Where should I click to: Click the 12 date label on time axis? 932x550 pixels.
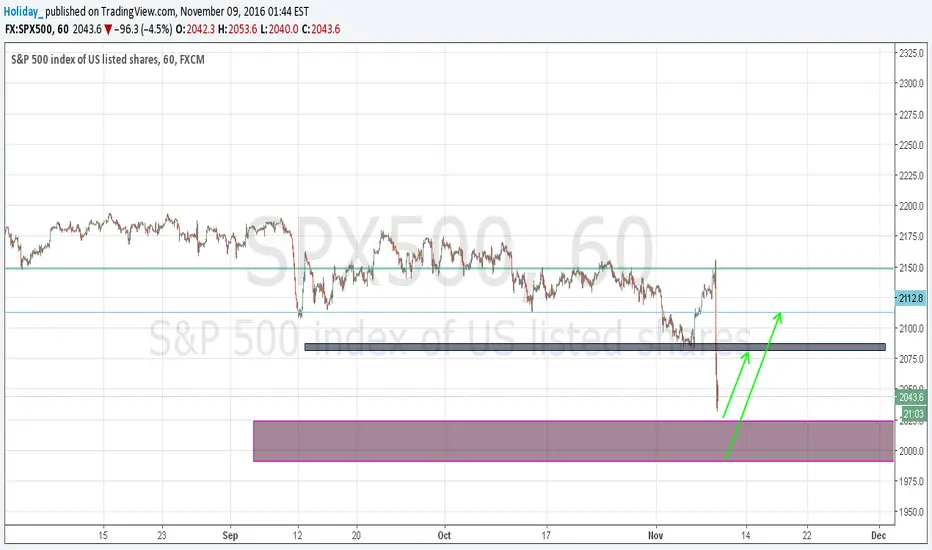tap(297, 535)
